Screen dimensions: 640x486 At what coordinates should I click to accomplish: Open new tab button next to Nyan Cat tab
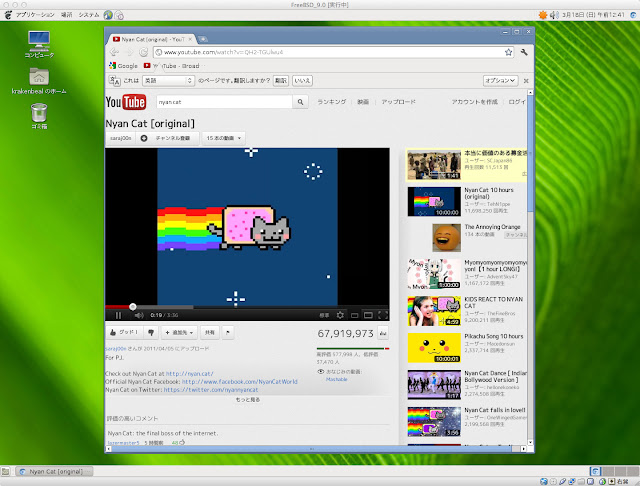[203, 39]
